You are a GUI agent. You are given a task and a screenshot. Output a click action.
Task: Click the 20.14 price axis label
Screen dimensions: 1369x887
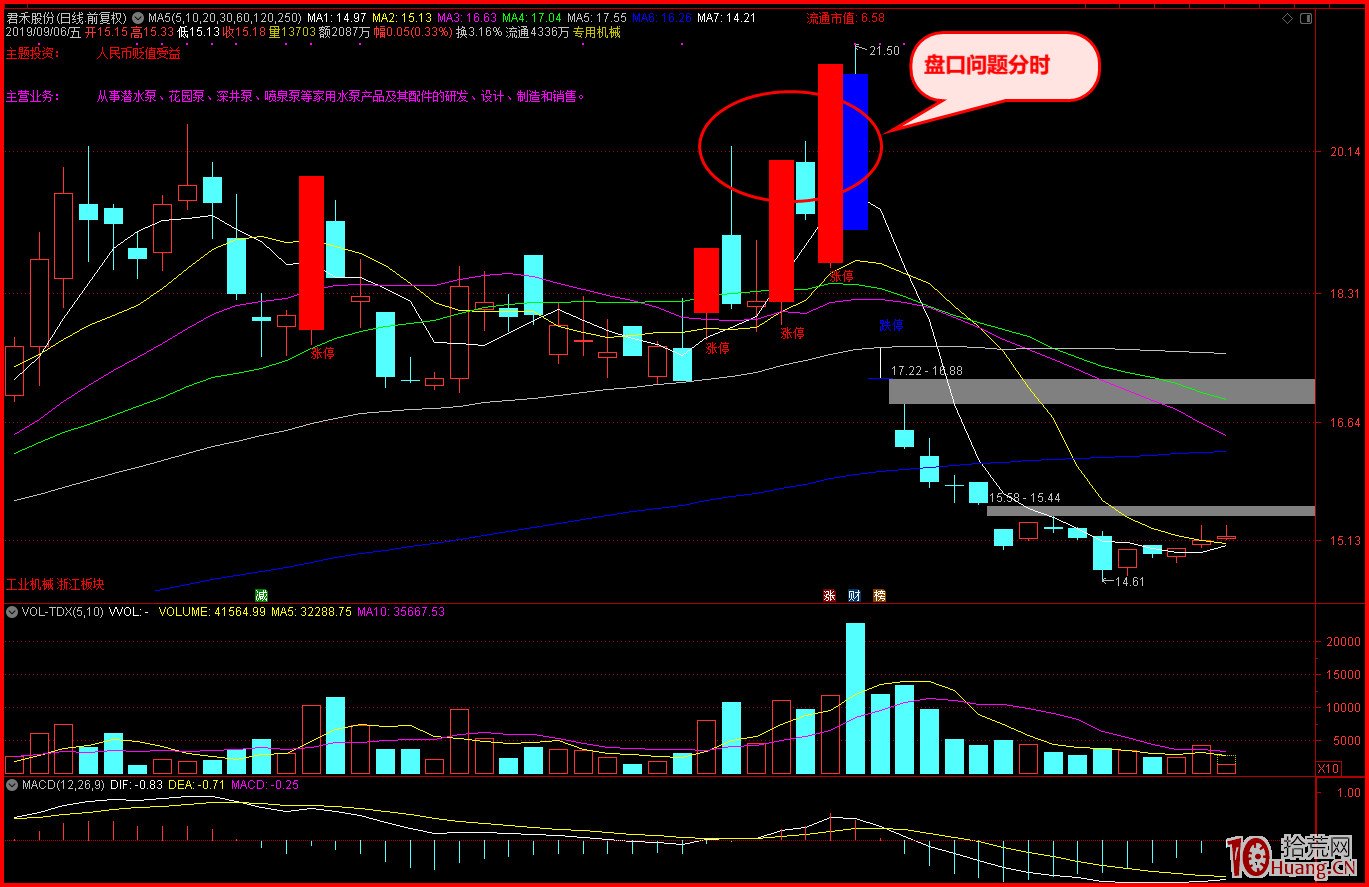[1345, 152]
